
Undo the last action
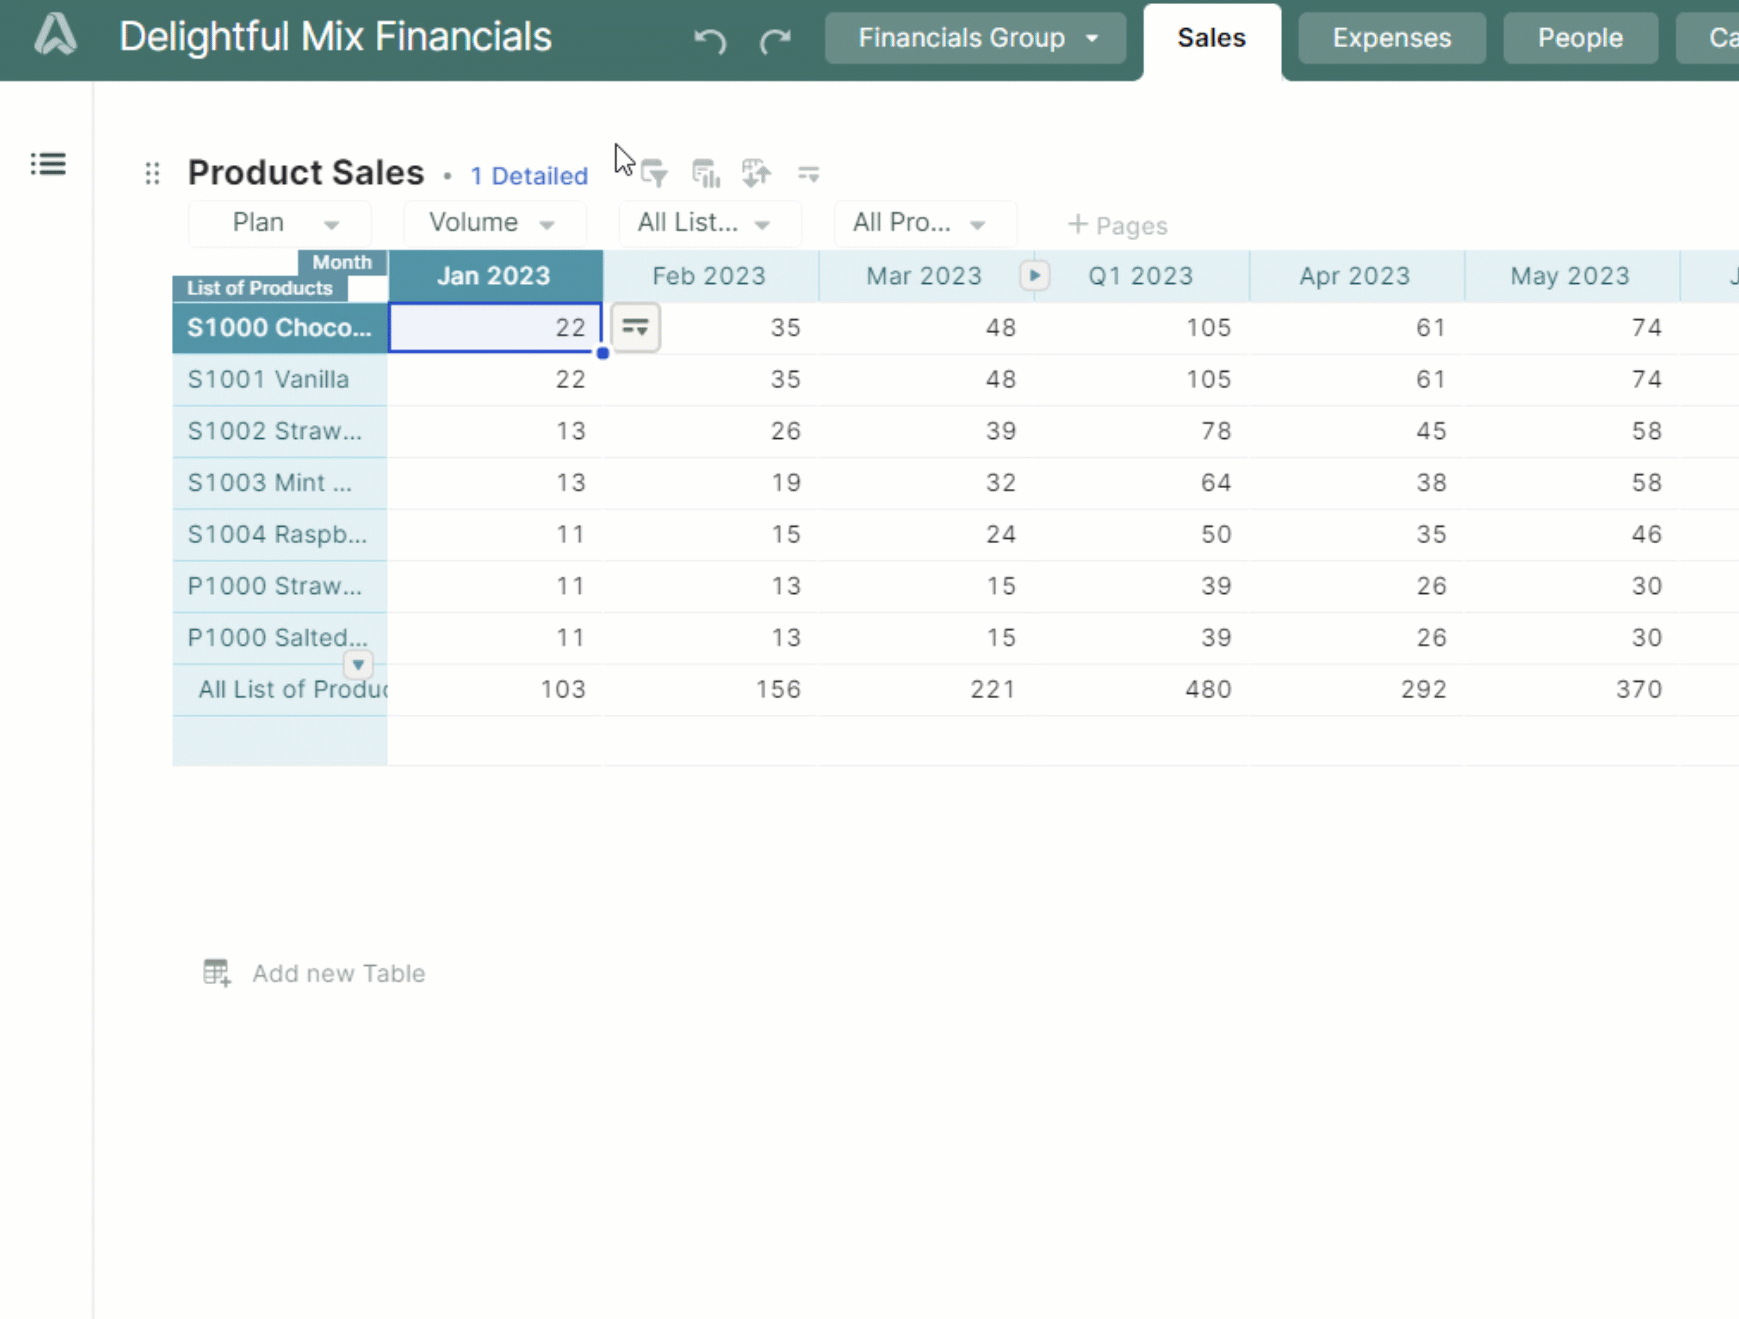(x=710, y=40)
